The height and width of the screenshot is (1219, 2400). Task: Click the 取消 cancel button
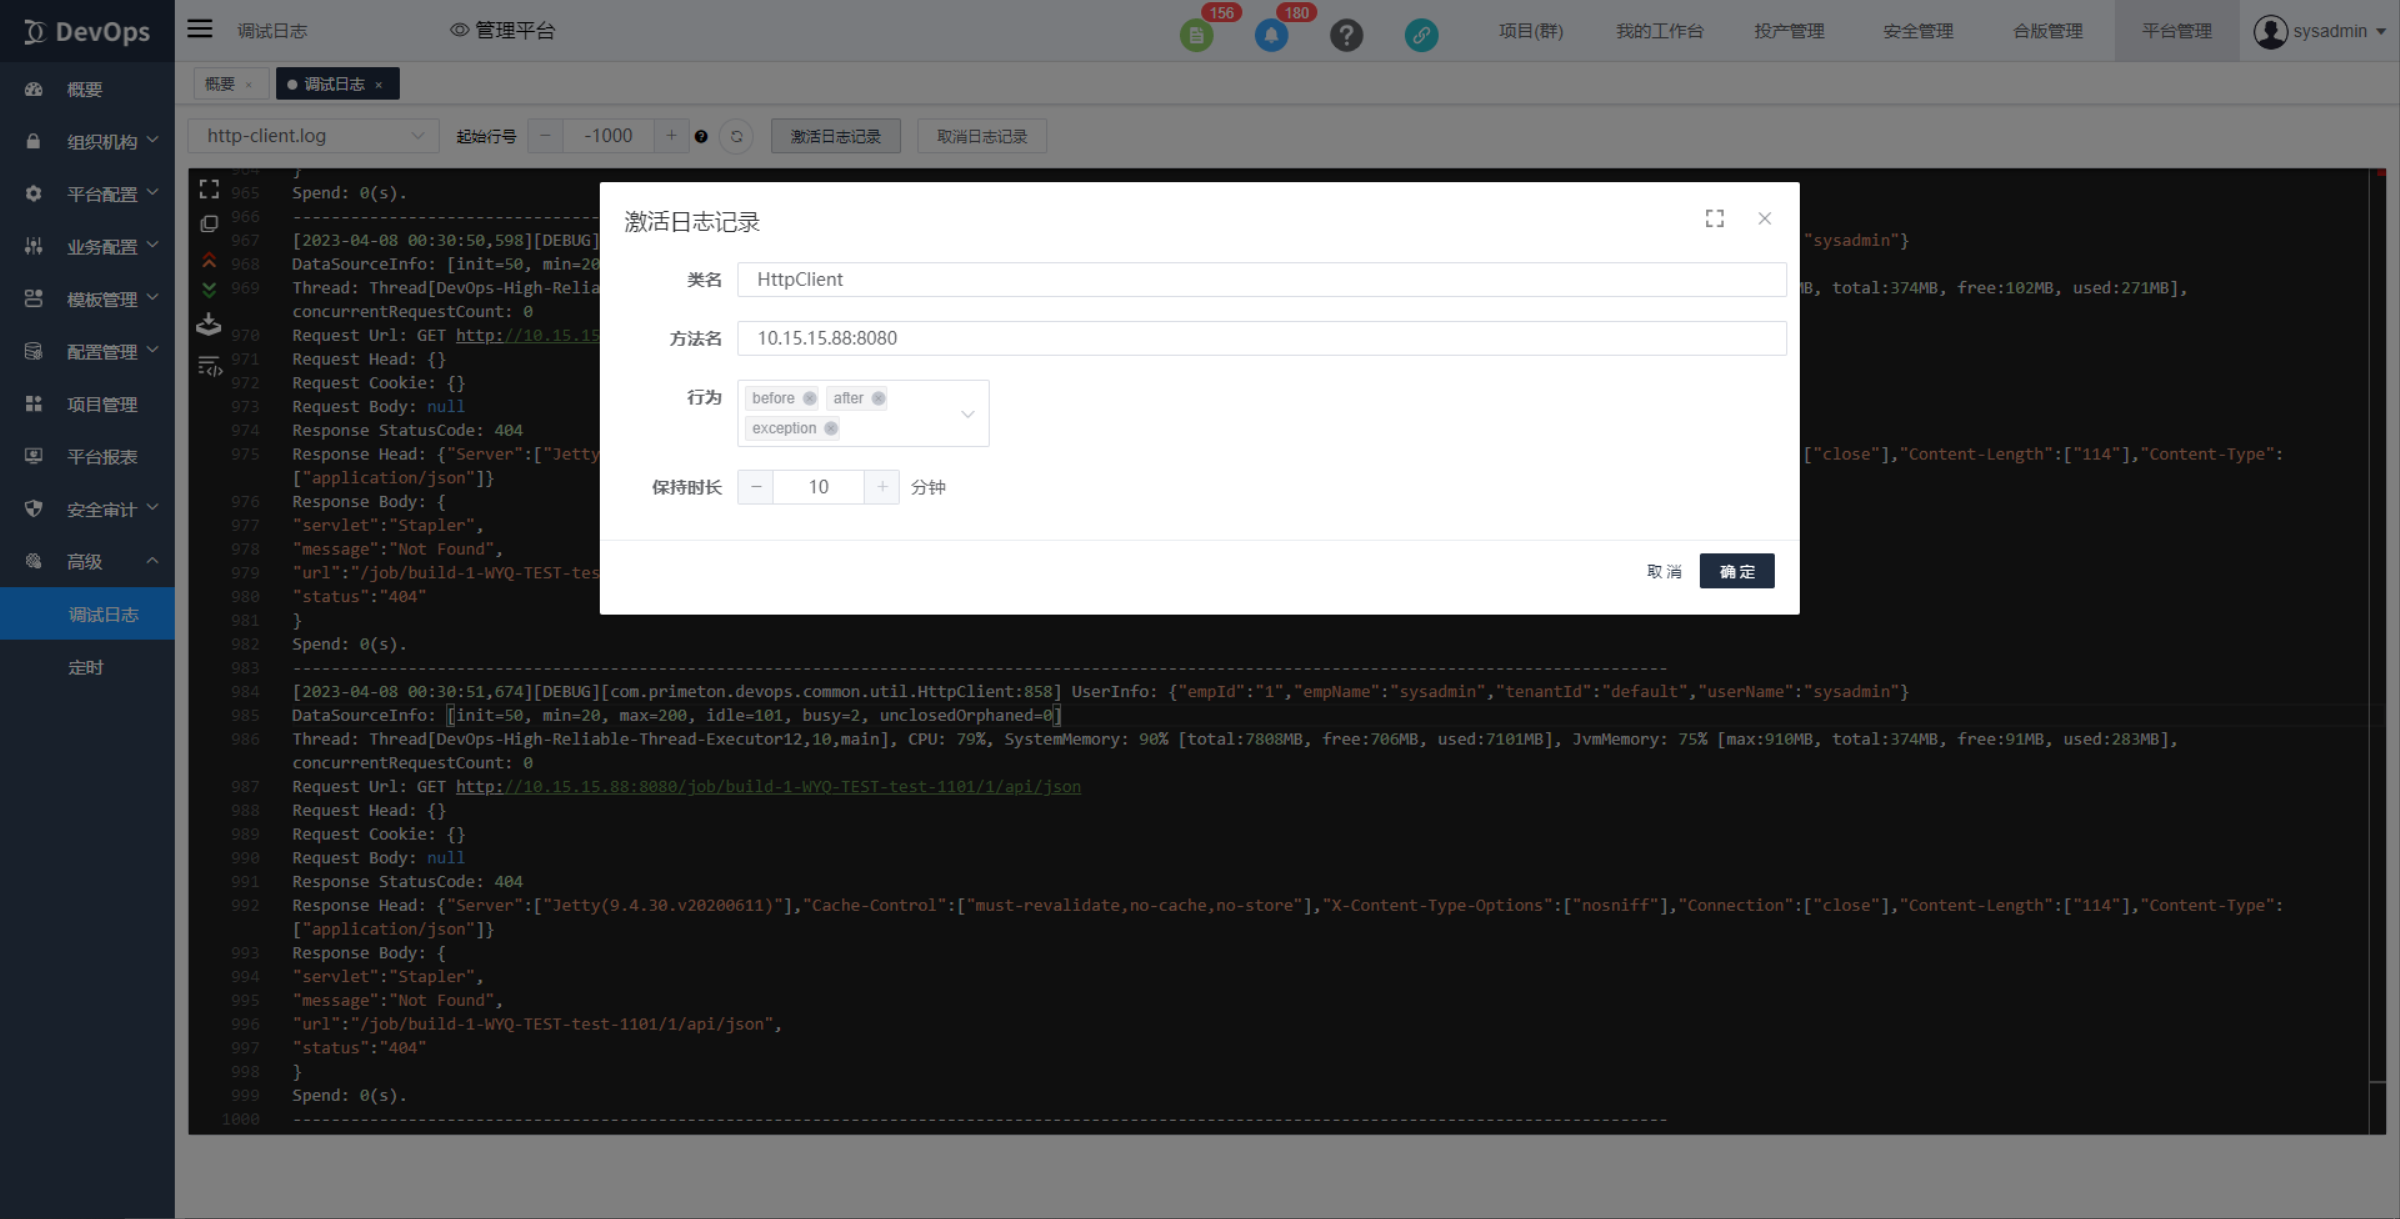click(1664, 571)
